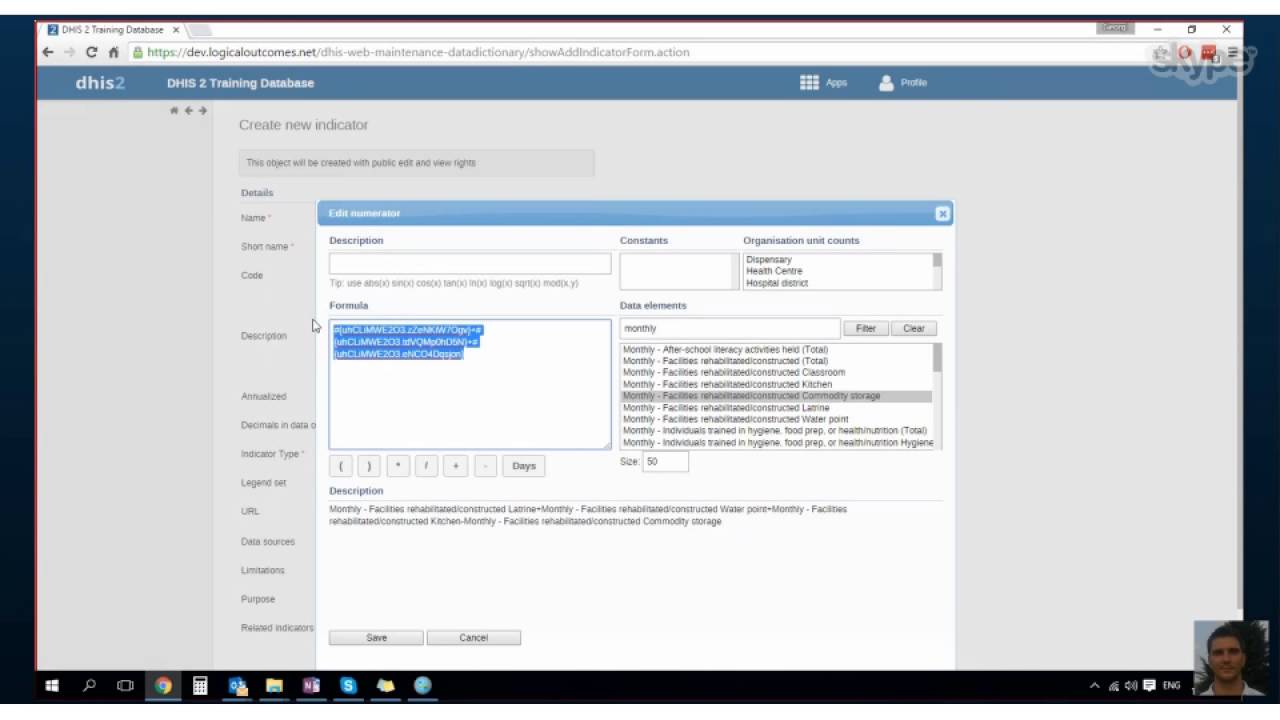Save the numerator formula
This screenshot has width=1280, height=720.
point(376,638)
